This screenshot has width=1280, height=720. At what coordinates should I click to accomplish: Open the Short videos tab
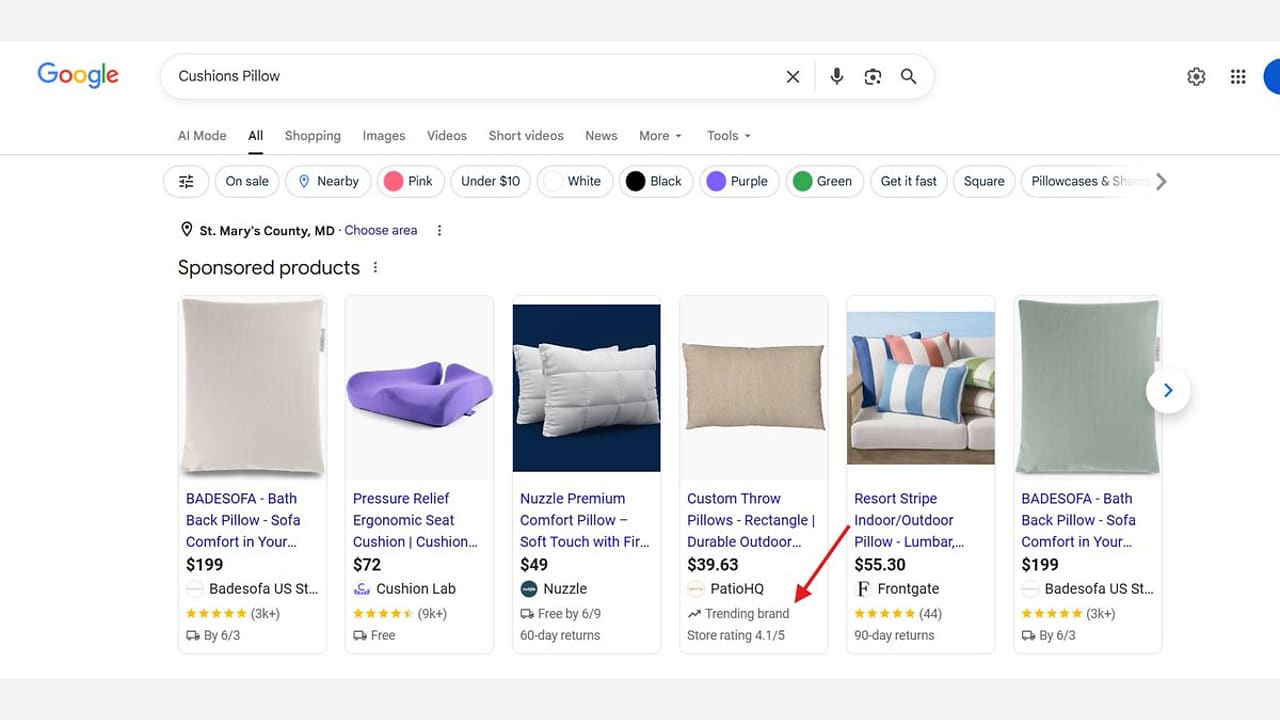[526, 135]
